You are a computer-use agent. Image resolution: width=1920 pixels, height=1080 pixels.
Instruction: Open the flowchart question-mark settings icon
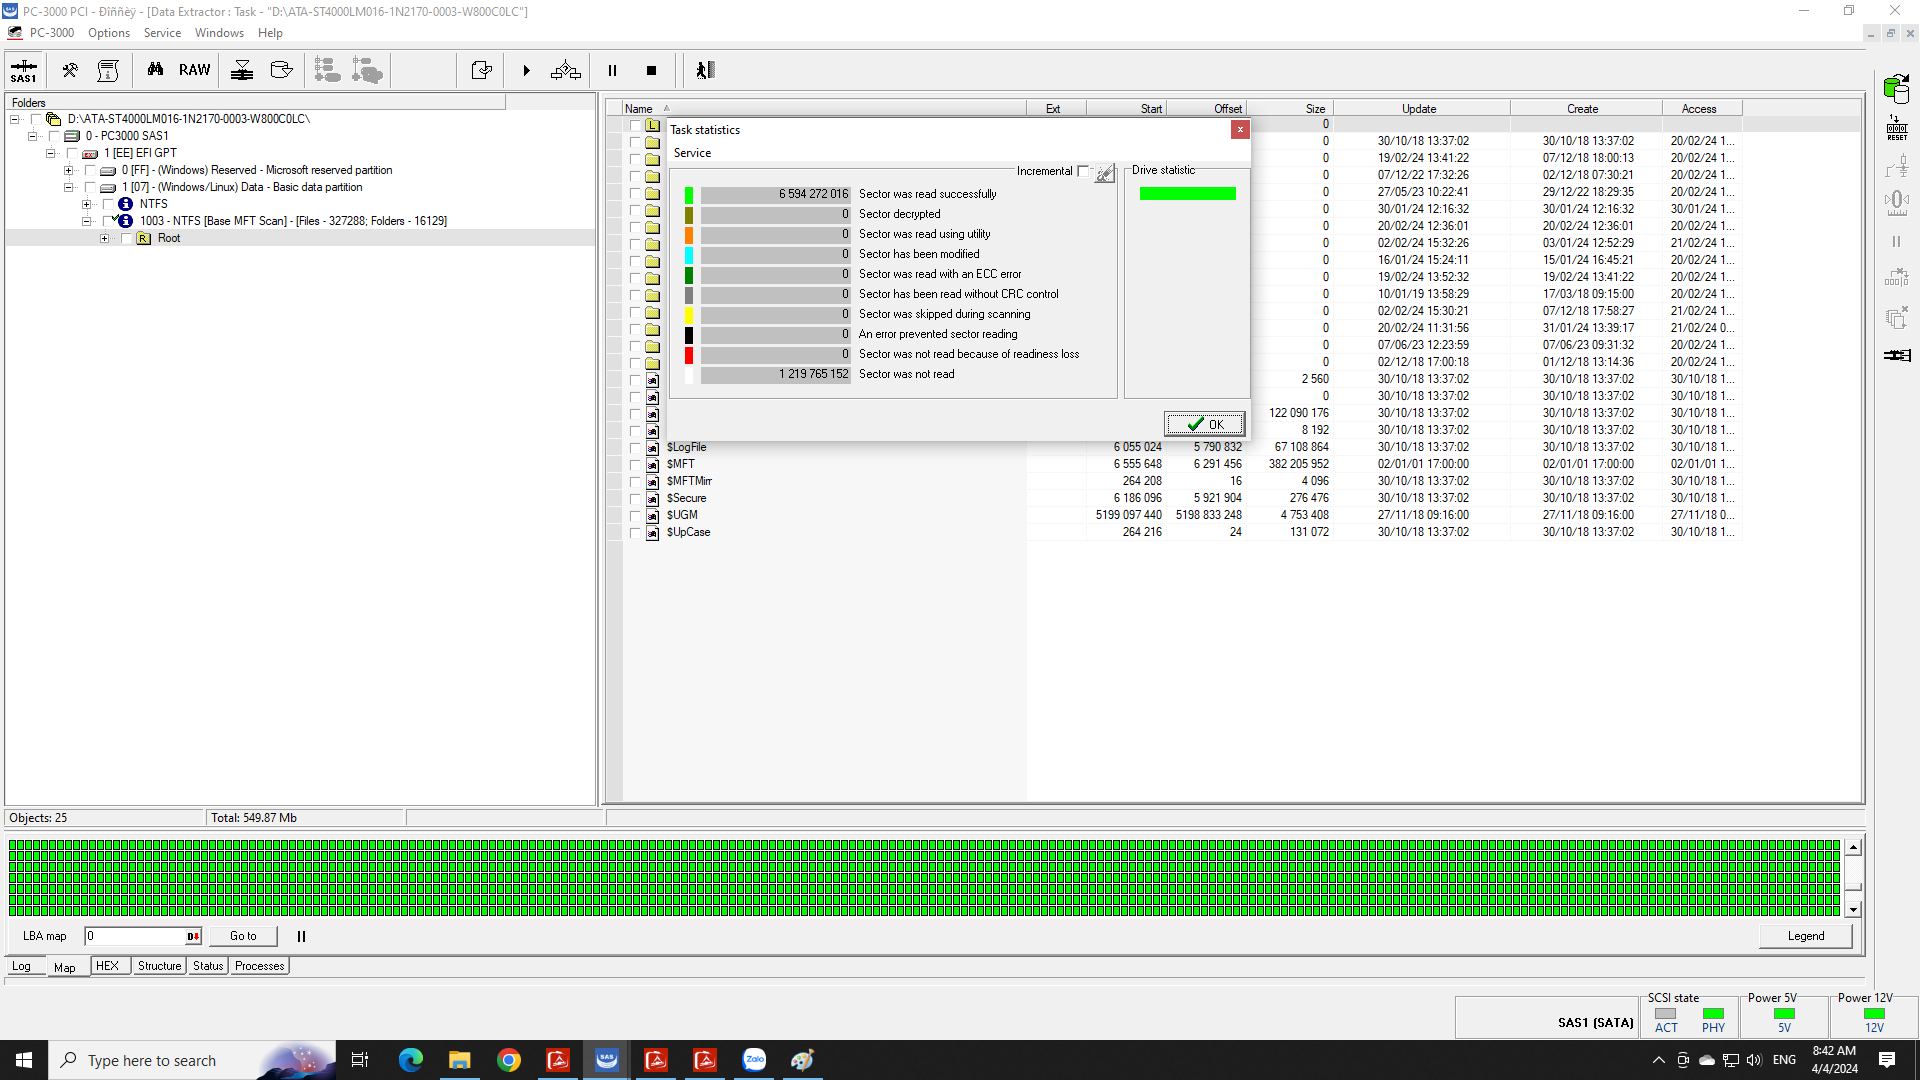tap(566, 70)
